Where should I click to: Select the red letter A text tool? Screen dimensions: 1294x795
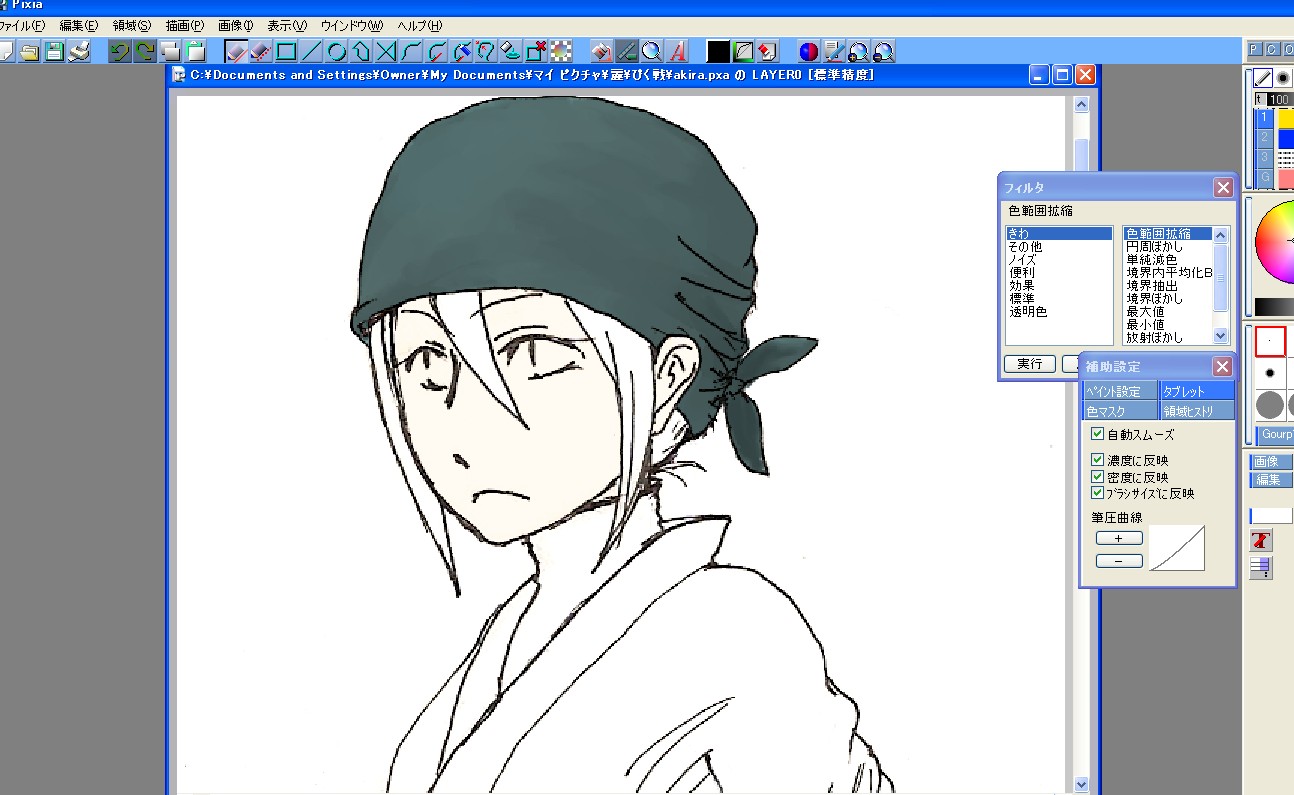coord(678,51)
